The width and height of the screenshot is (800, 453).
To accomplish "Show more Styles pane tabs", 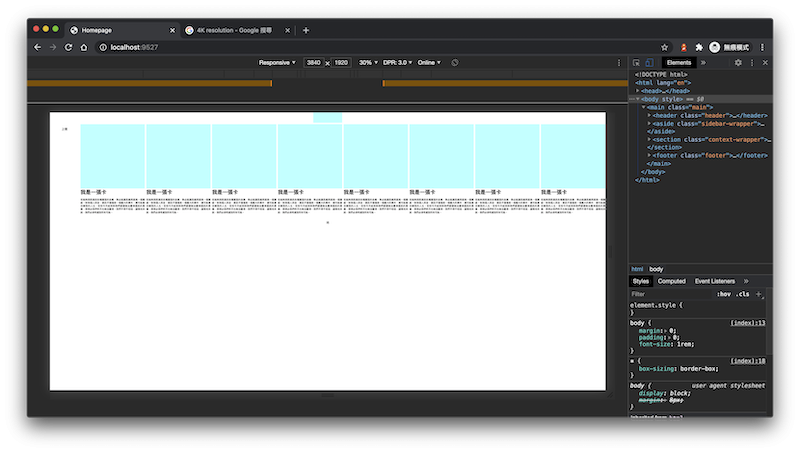I will coord(746,281).
